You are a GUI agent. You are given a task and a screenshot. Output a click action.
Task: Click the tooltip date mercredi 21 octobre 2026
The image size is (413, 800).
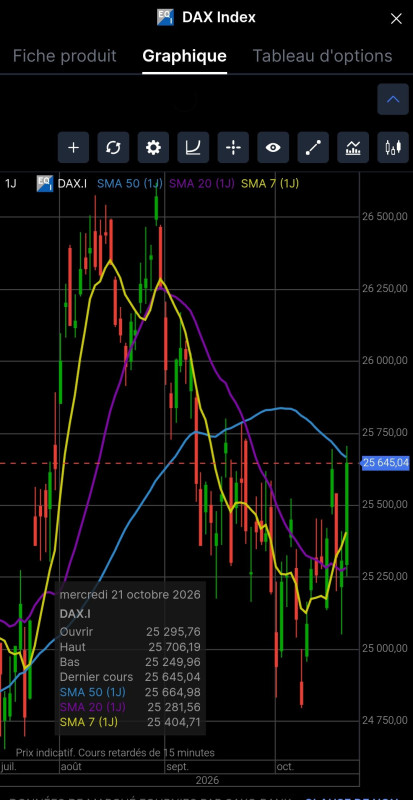tap(130, 594)
